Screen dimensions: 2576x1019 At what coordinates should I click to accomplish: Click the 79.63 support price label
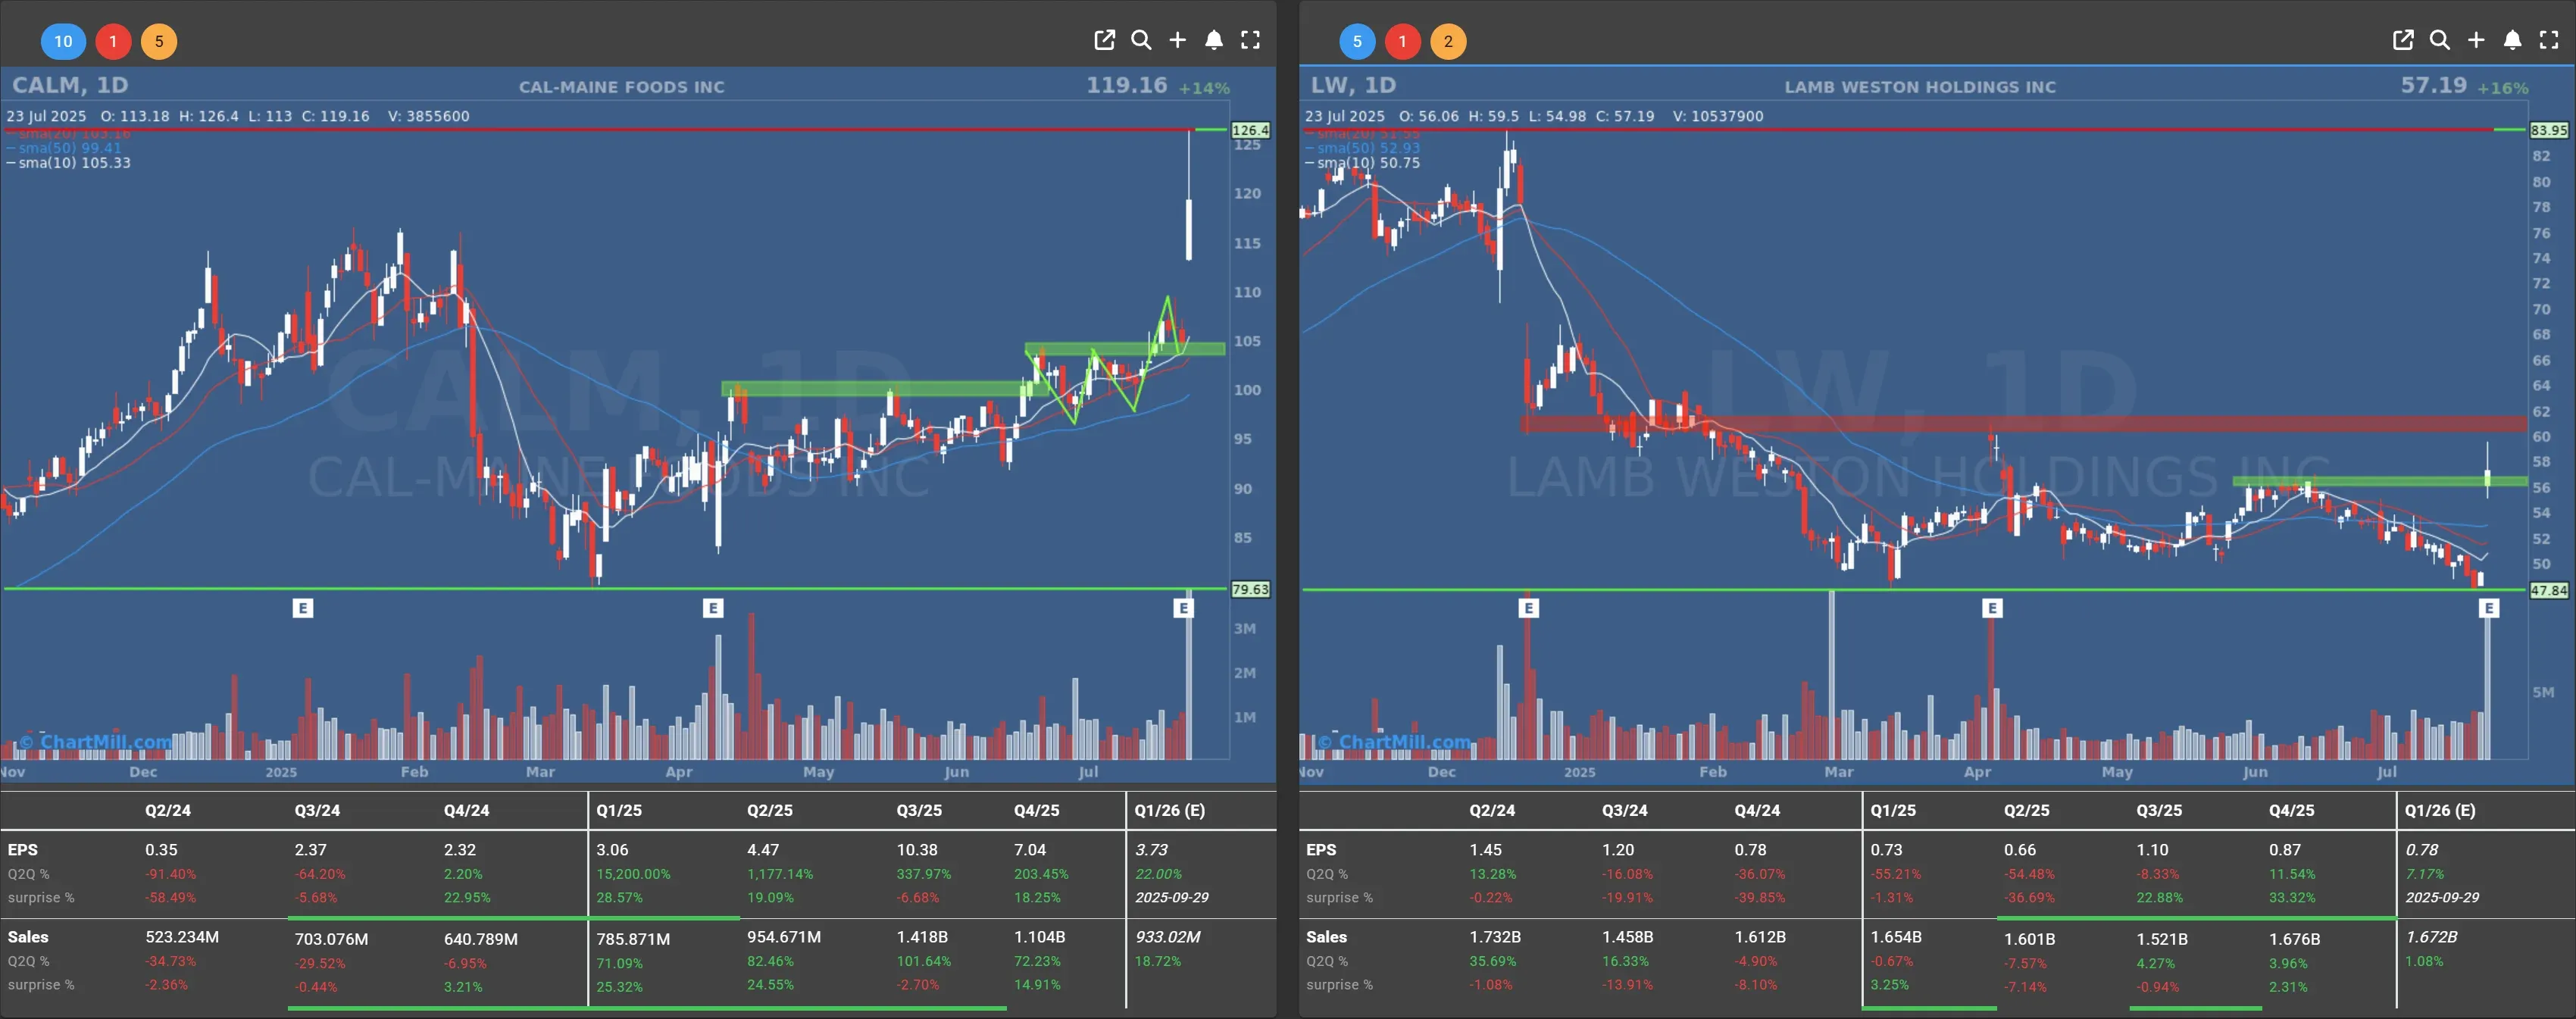pyautogui.click(x=1250, y=590)
